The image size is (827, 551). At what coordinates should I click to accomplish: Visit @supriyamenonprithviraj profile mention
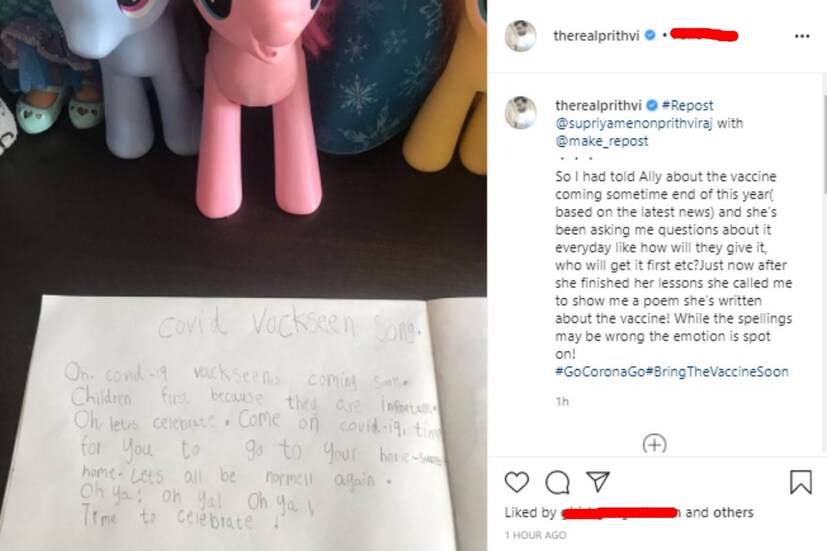(633, 123)
